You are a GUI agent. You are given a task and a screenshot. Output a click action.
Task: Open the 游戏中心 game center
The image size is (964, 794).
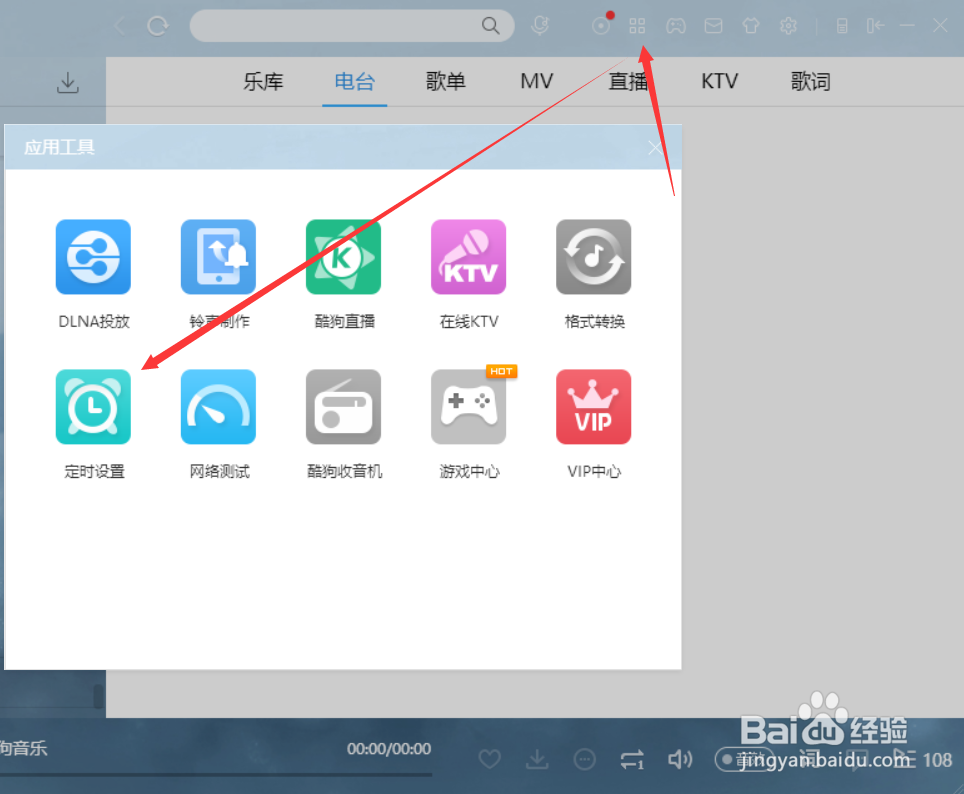tap(468, 407)
